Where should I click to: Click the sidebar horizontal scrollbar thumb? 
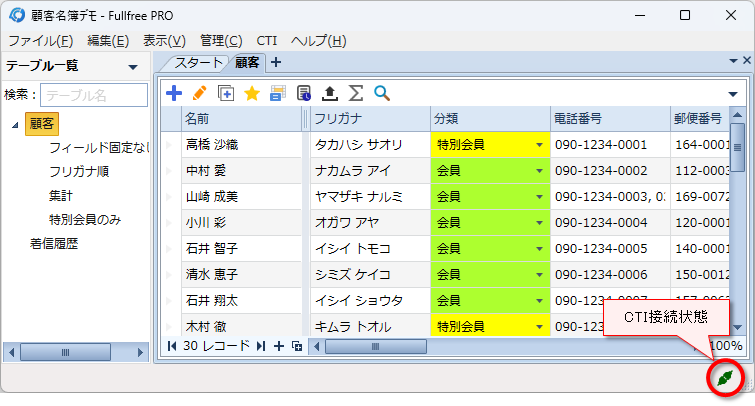[65, 353]
